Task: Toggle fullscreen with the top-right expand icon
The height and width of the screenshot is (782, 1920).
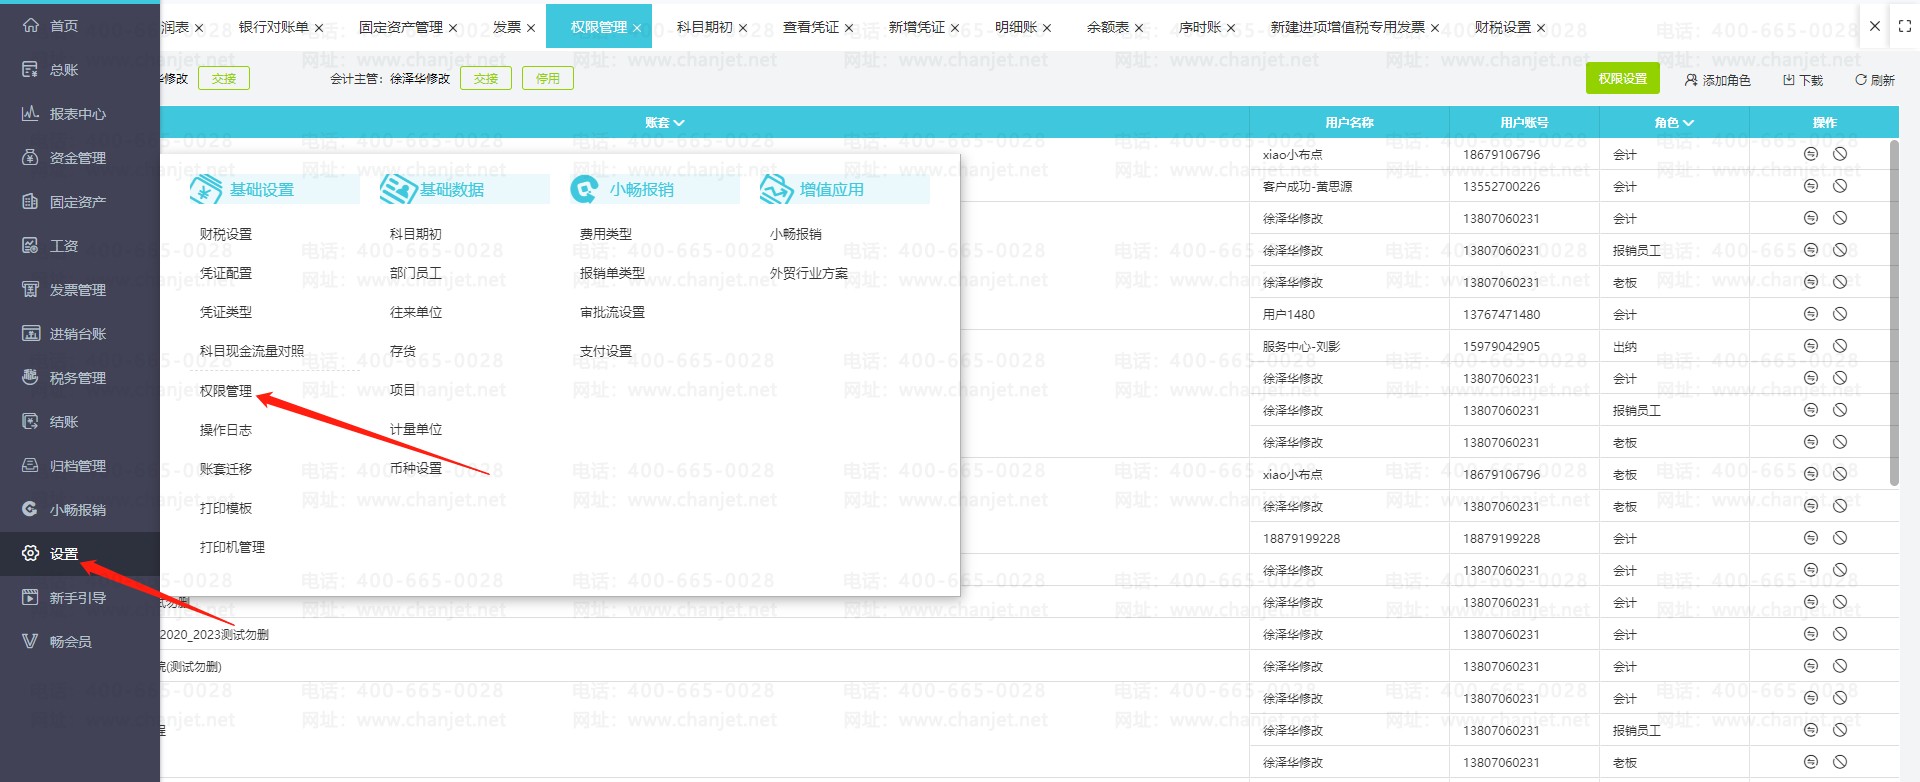Action: click(1904, 27)
